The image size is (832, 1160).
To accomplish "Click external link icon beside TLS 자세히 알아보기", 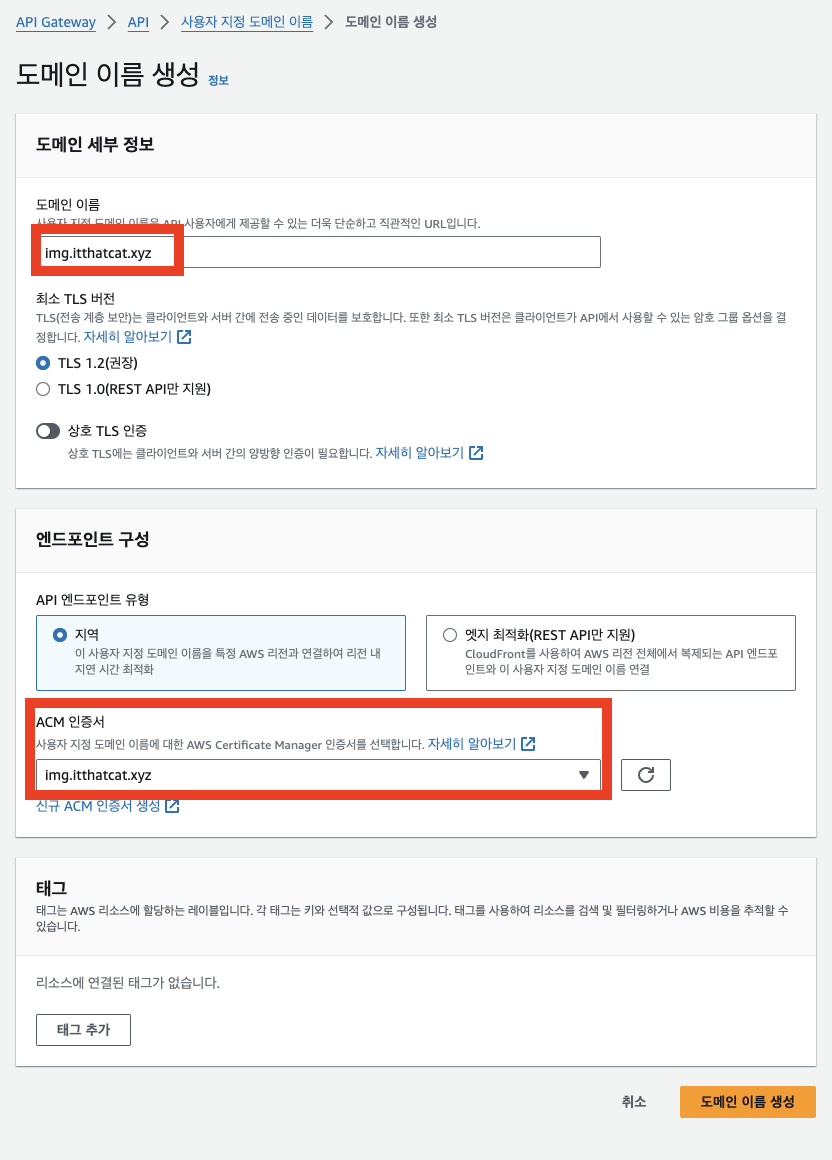I will click(184, 337).
